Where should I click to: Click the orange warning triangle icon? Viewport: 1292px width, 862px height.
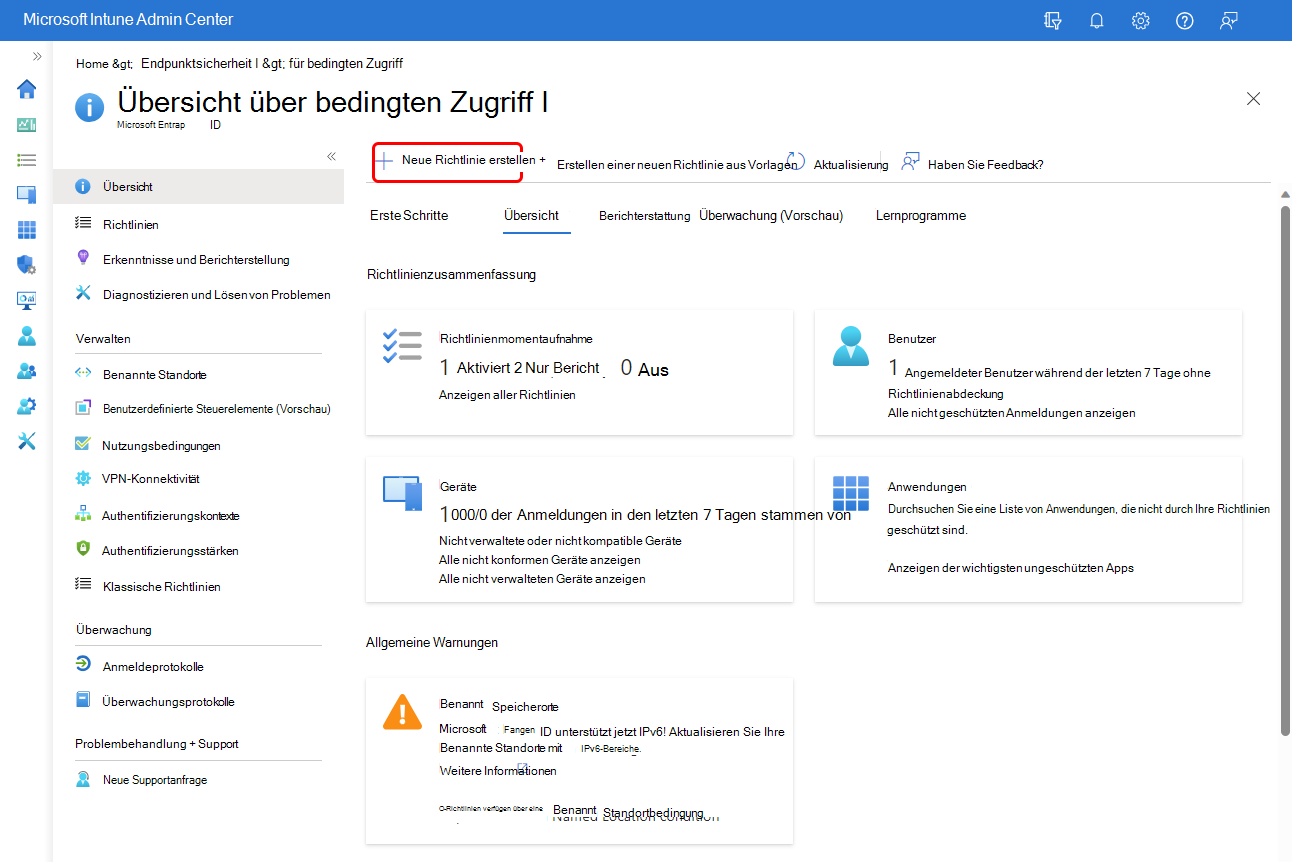point(403,711)
